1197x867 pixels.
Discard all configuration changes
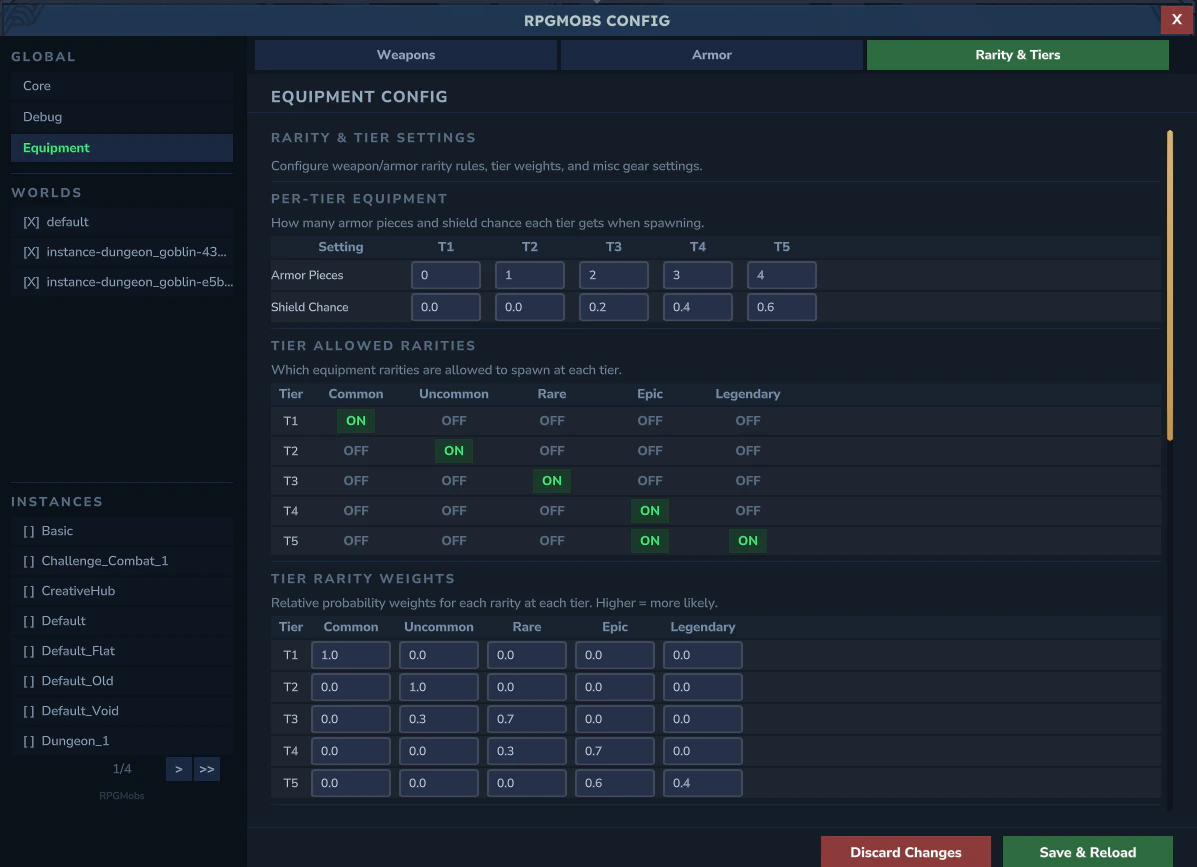tap(905, 852)
